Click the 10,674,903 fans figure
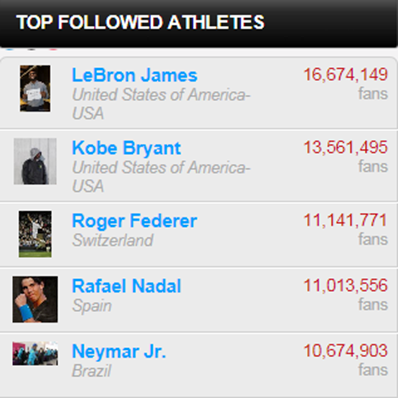This screenshot has height=398, width=398. (x=345, y=351)
